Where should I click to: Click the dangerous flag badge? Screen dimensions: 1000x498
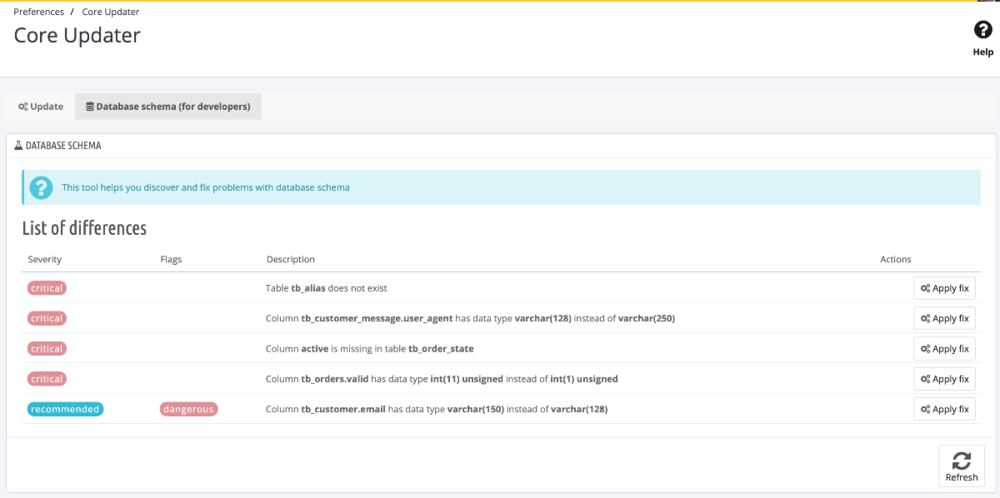pos(189,409)
